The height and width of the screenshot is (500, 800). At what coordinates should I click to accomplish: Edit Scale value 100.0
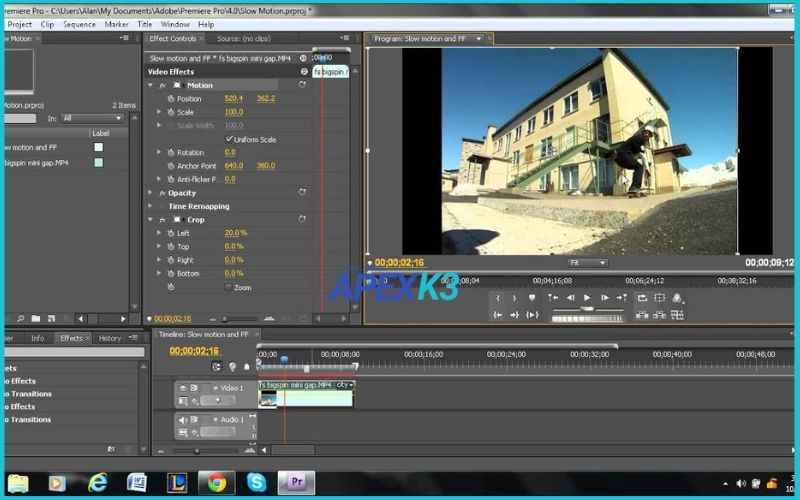pos(234,112)
